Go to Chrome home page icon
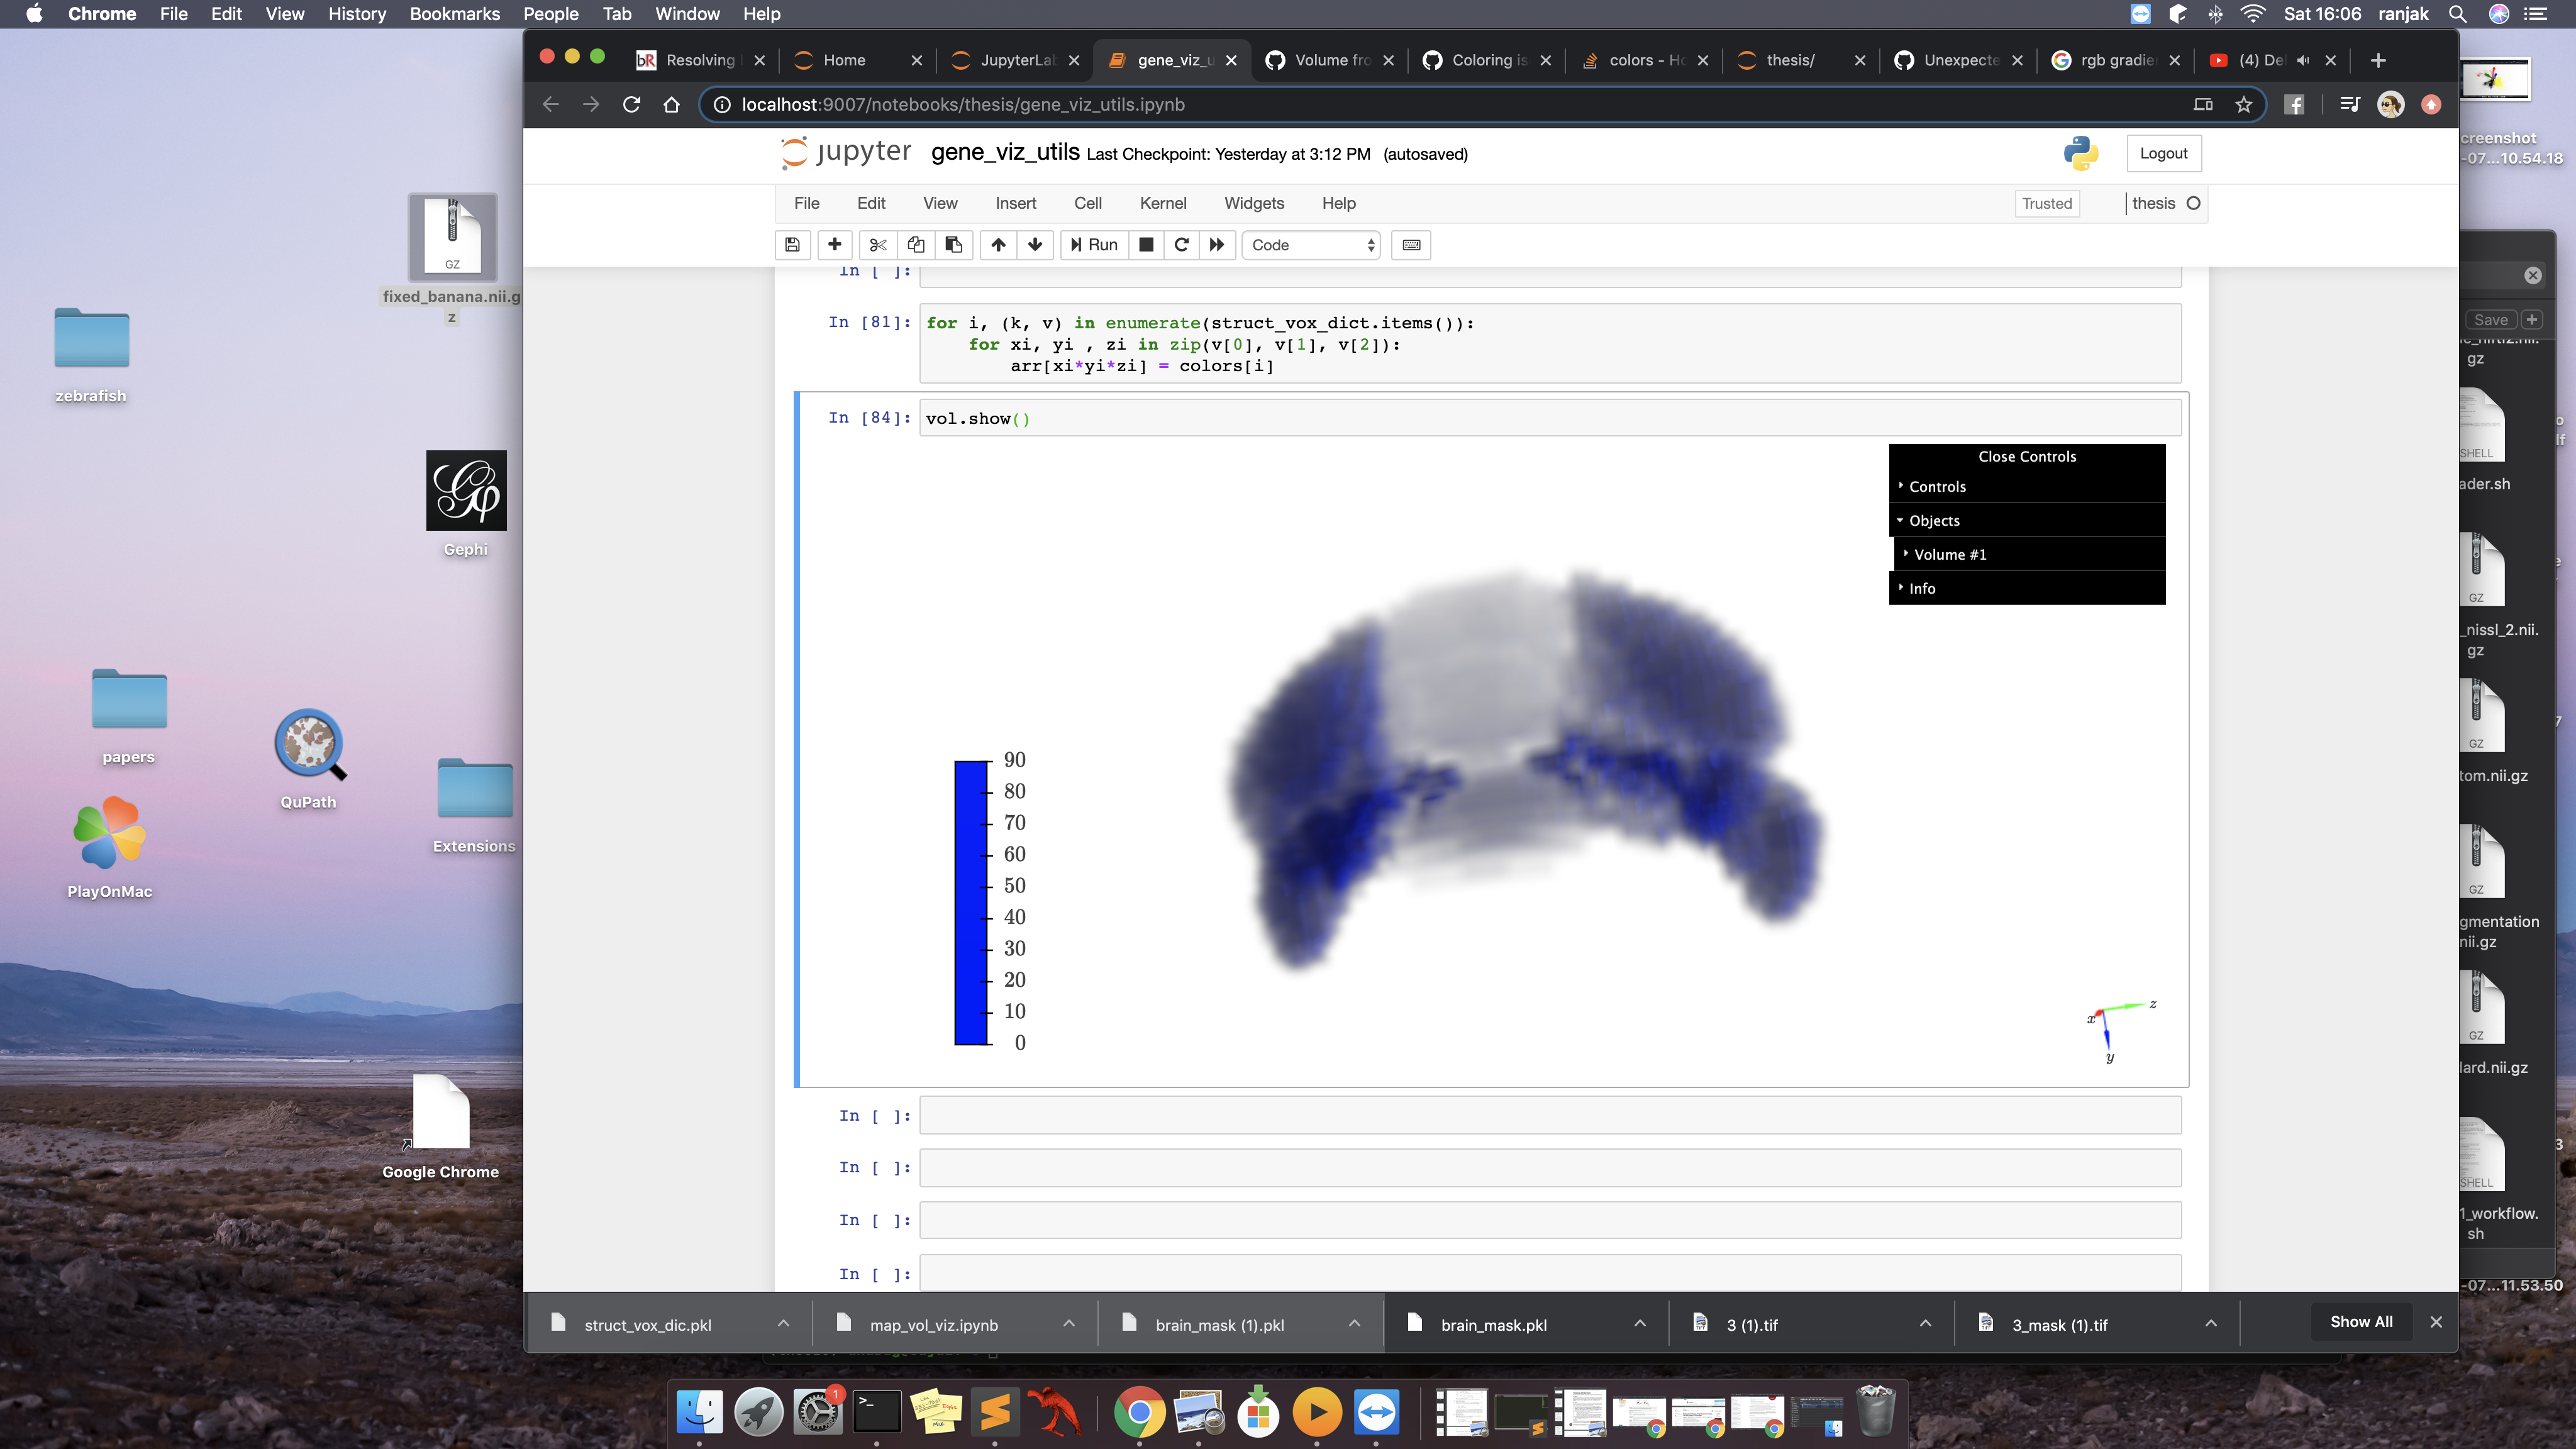The image size is (2576, 1449). click(671, 104)
